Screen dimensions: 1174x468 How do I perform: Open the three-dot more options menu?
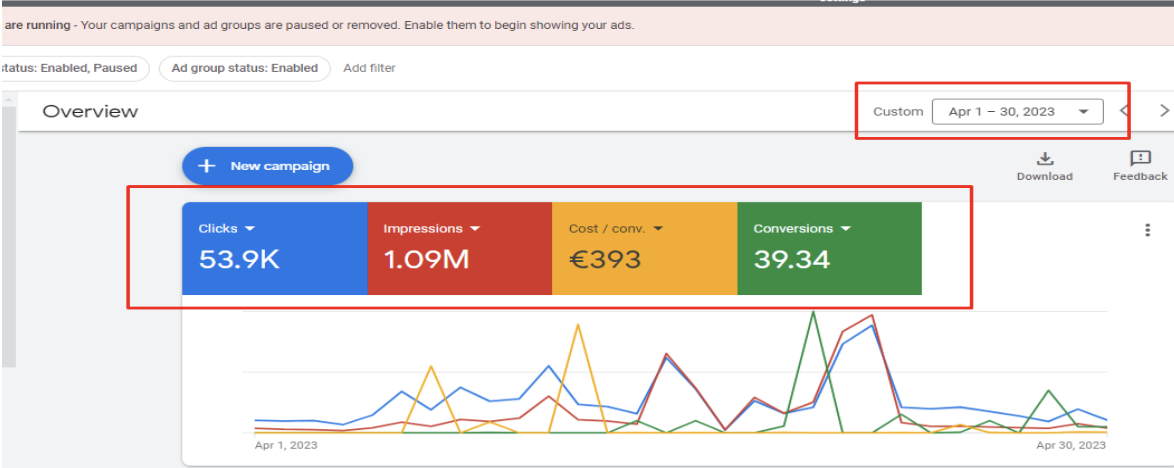click(x=1147, y=230)
